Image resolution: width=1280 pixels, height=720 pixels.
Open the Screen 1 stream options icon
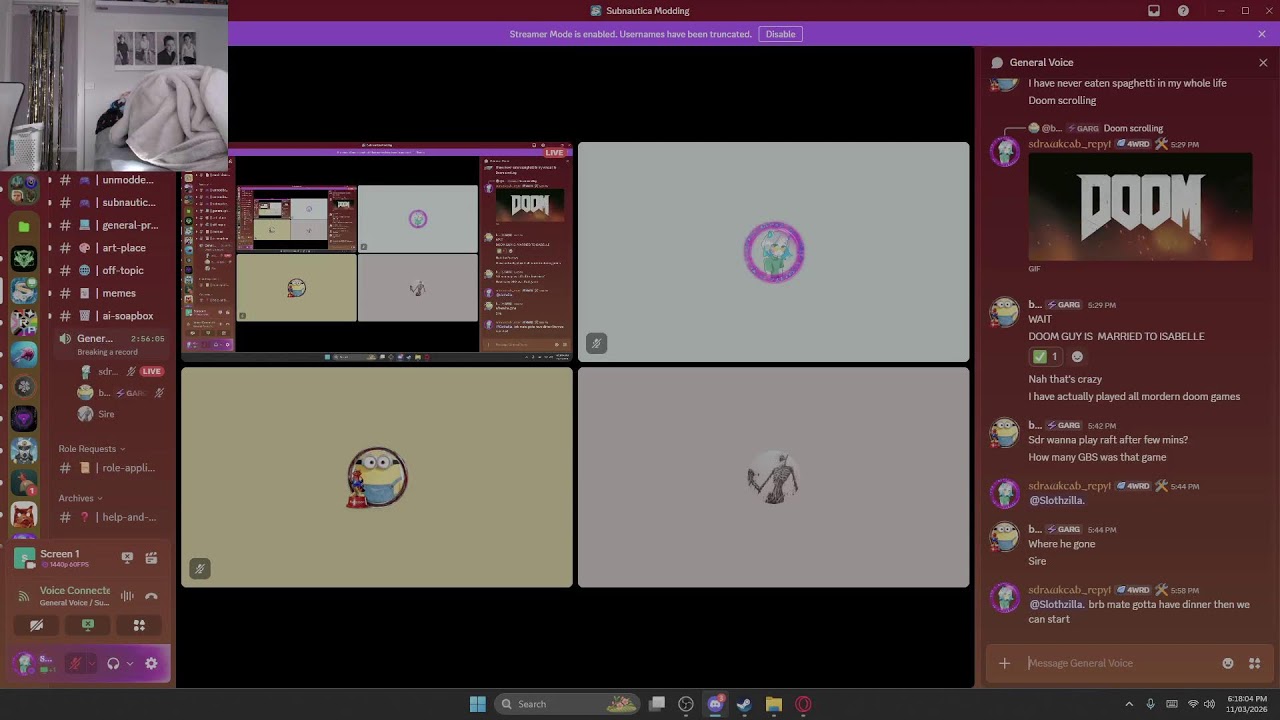click(x=151, y=558)
